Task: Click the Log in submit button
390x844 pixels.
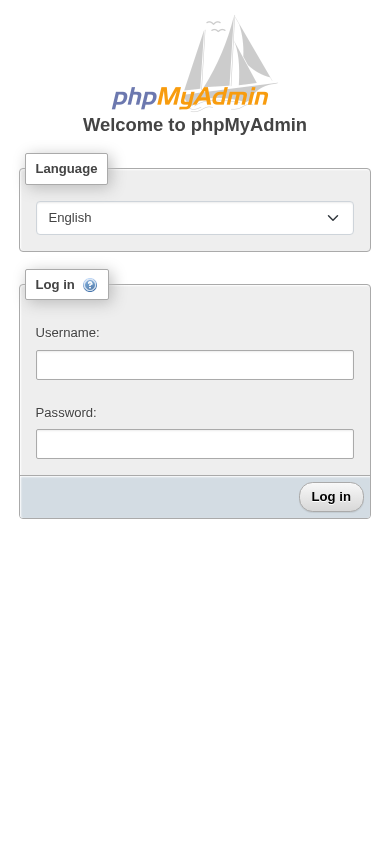Action: (331, 497)
